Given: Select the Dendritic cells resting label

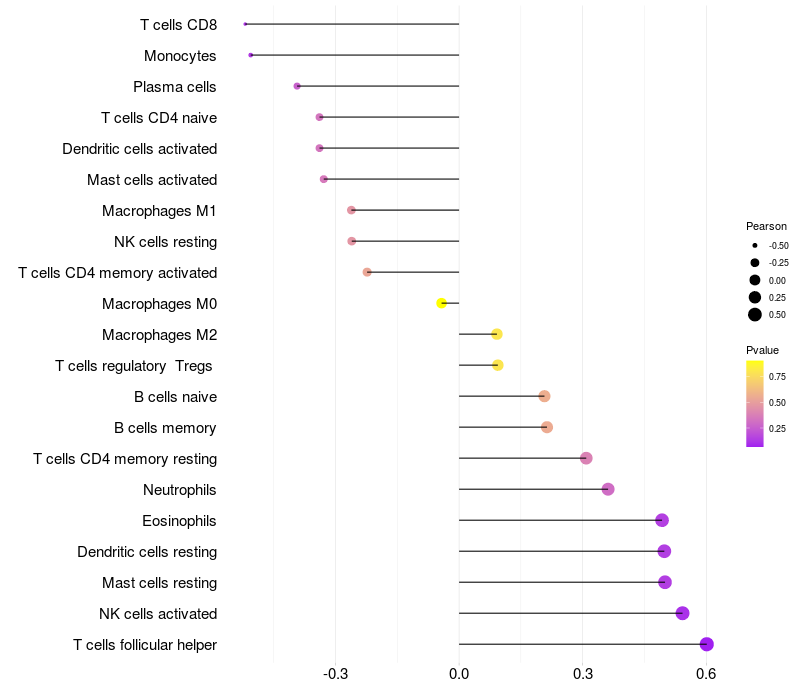Looking at the screenshot, I should point(147,552).
